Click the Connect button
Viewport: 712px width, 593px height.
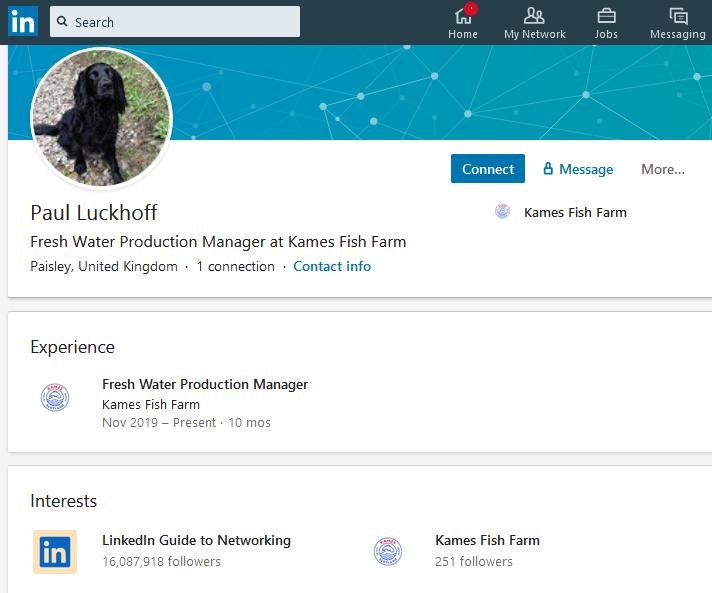point(488,168)
